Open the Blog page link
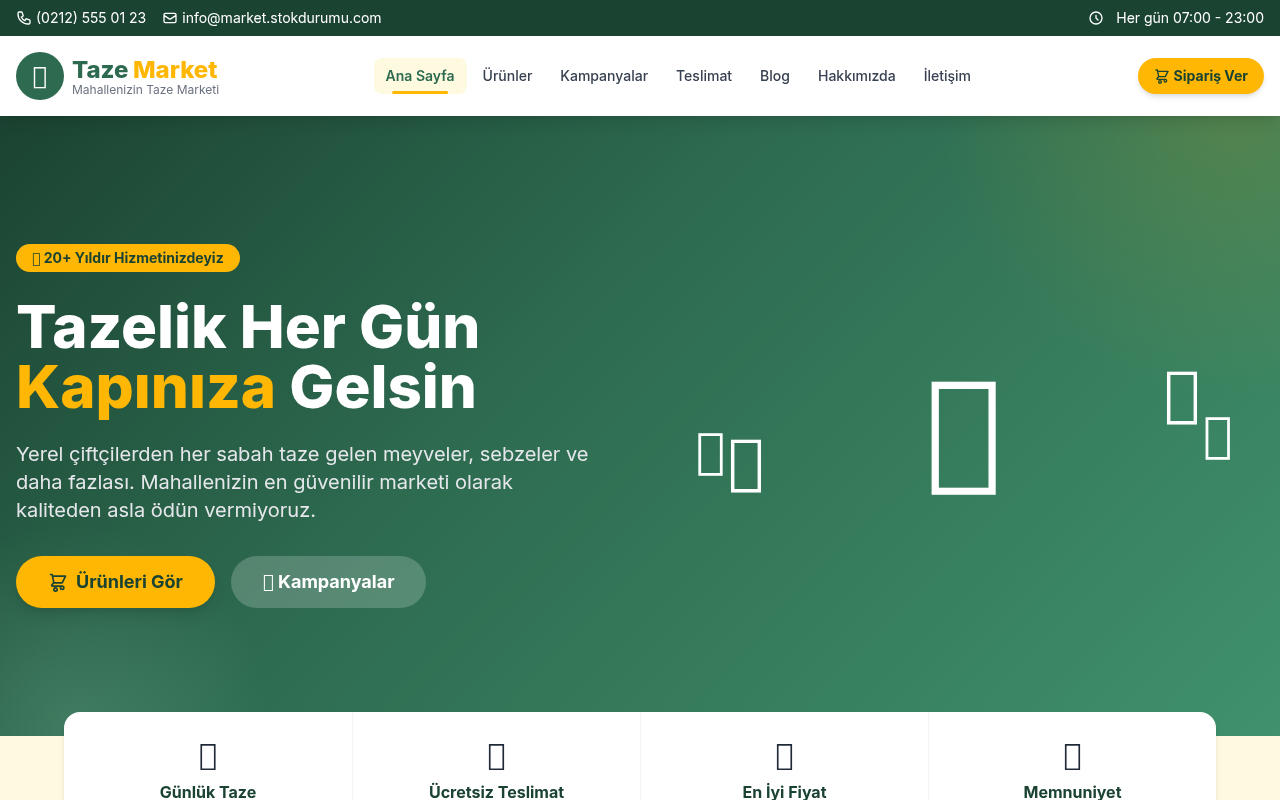The image size is (1280, 800). pyautogui.click(x=774, y=75)
